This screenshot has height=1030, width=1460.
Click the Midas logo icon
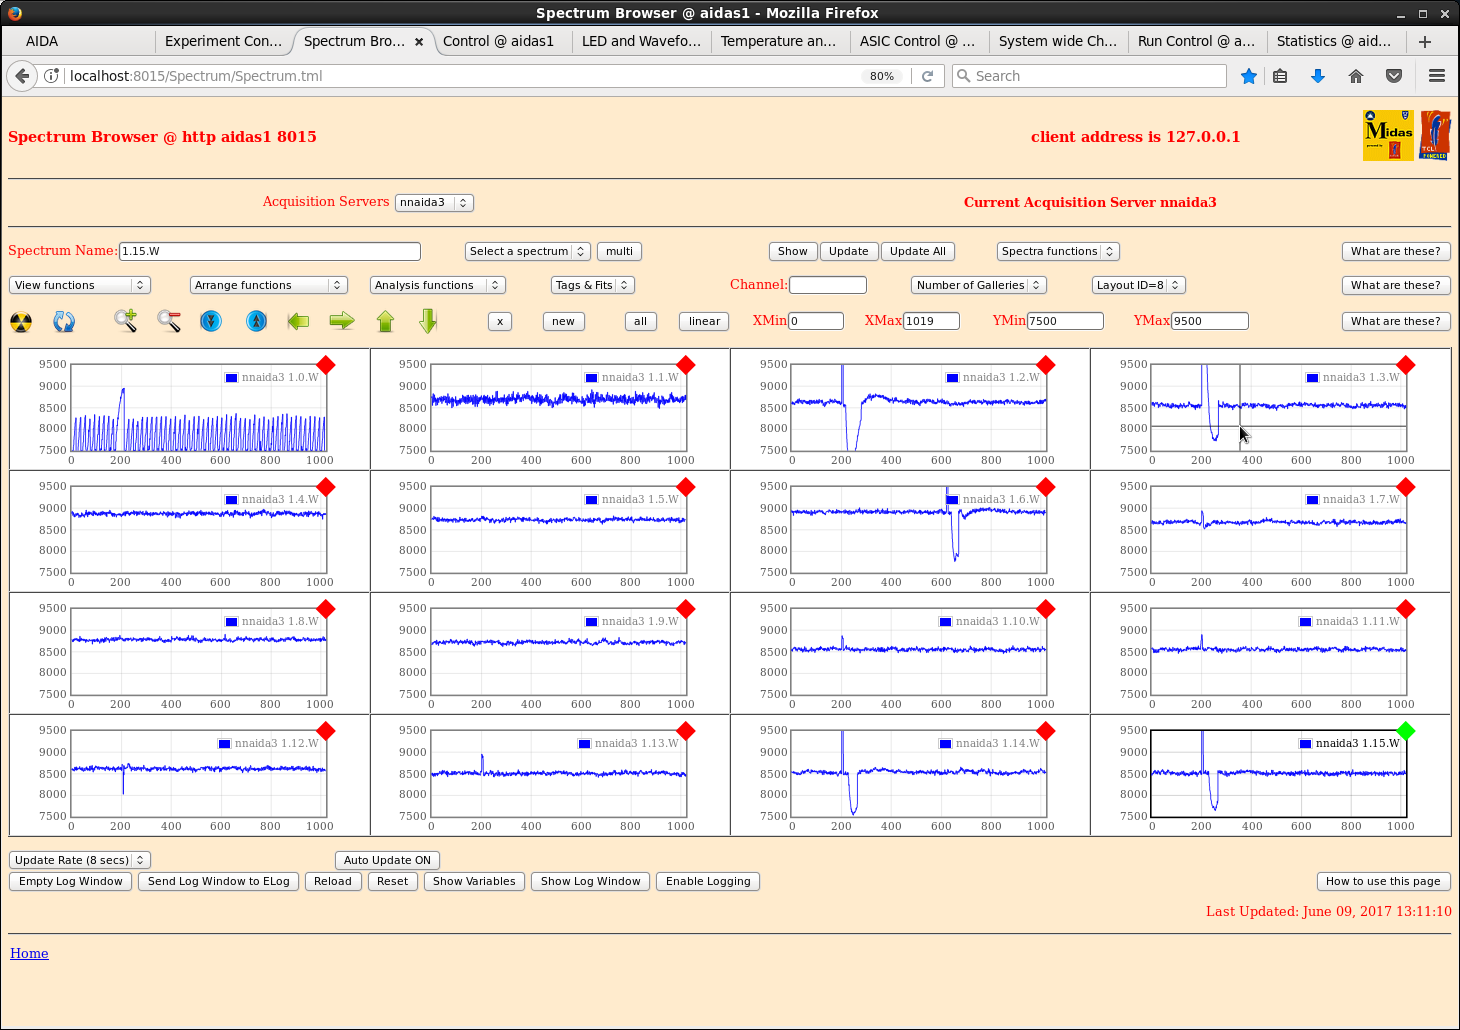tap(1388, 135)
